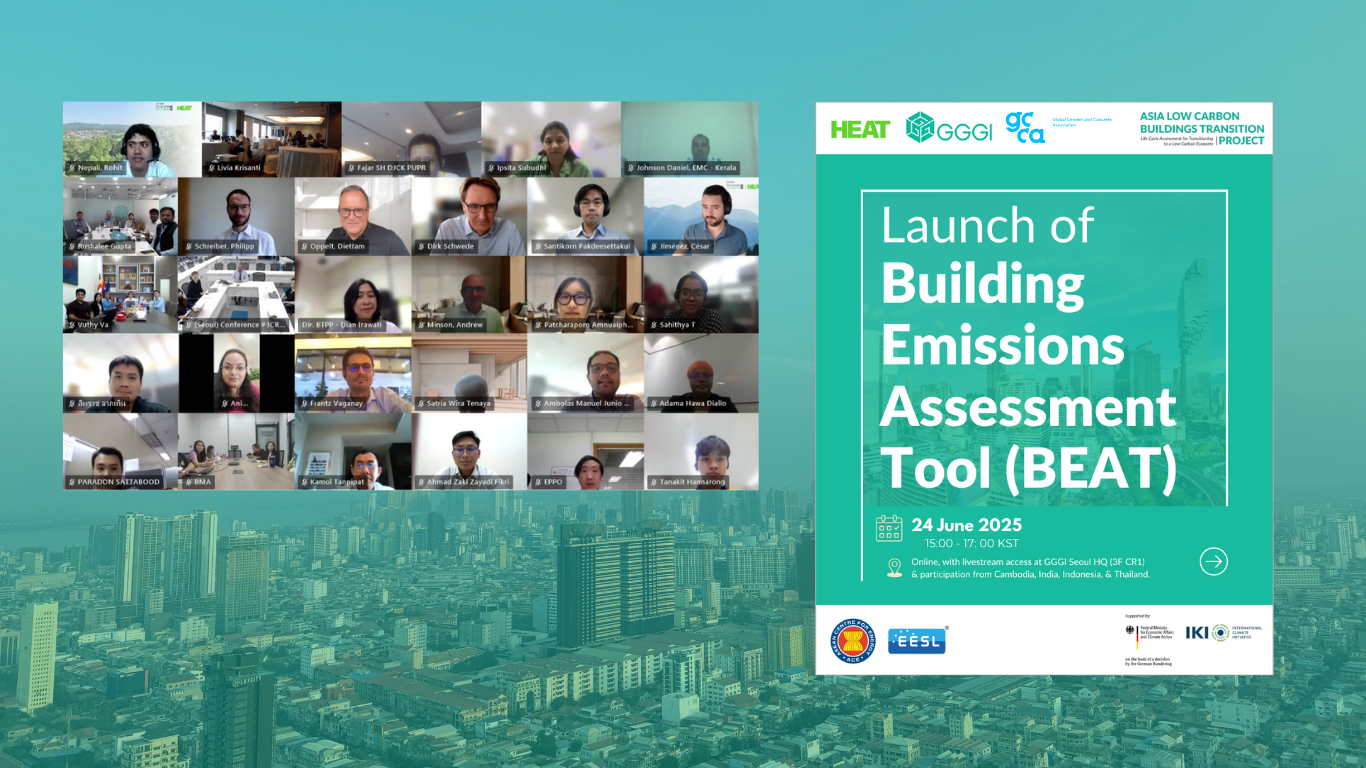Select the (Seoul) Conference room video tile
1366x768 pixels.
[236, 293]
